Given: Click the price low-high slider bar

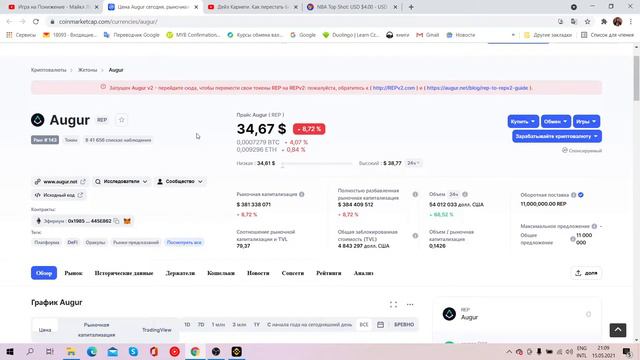Looking at the screenshot, I should click(317, 164).
